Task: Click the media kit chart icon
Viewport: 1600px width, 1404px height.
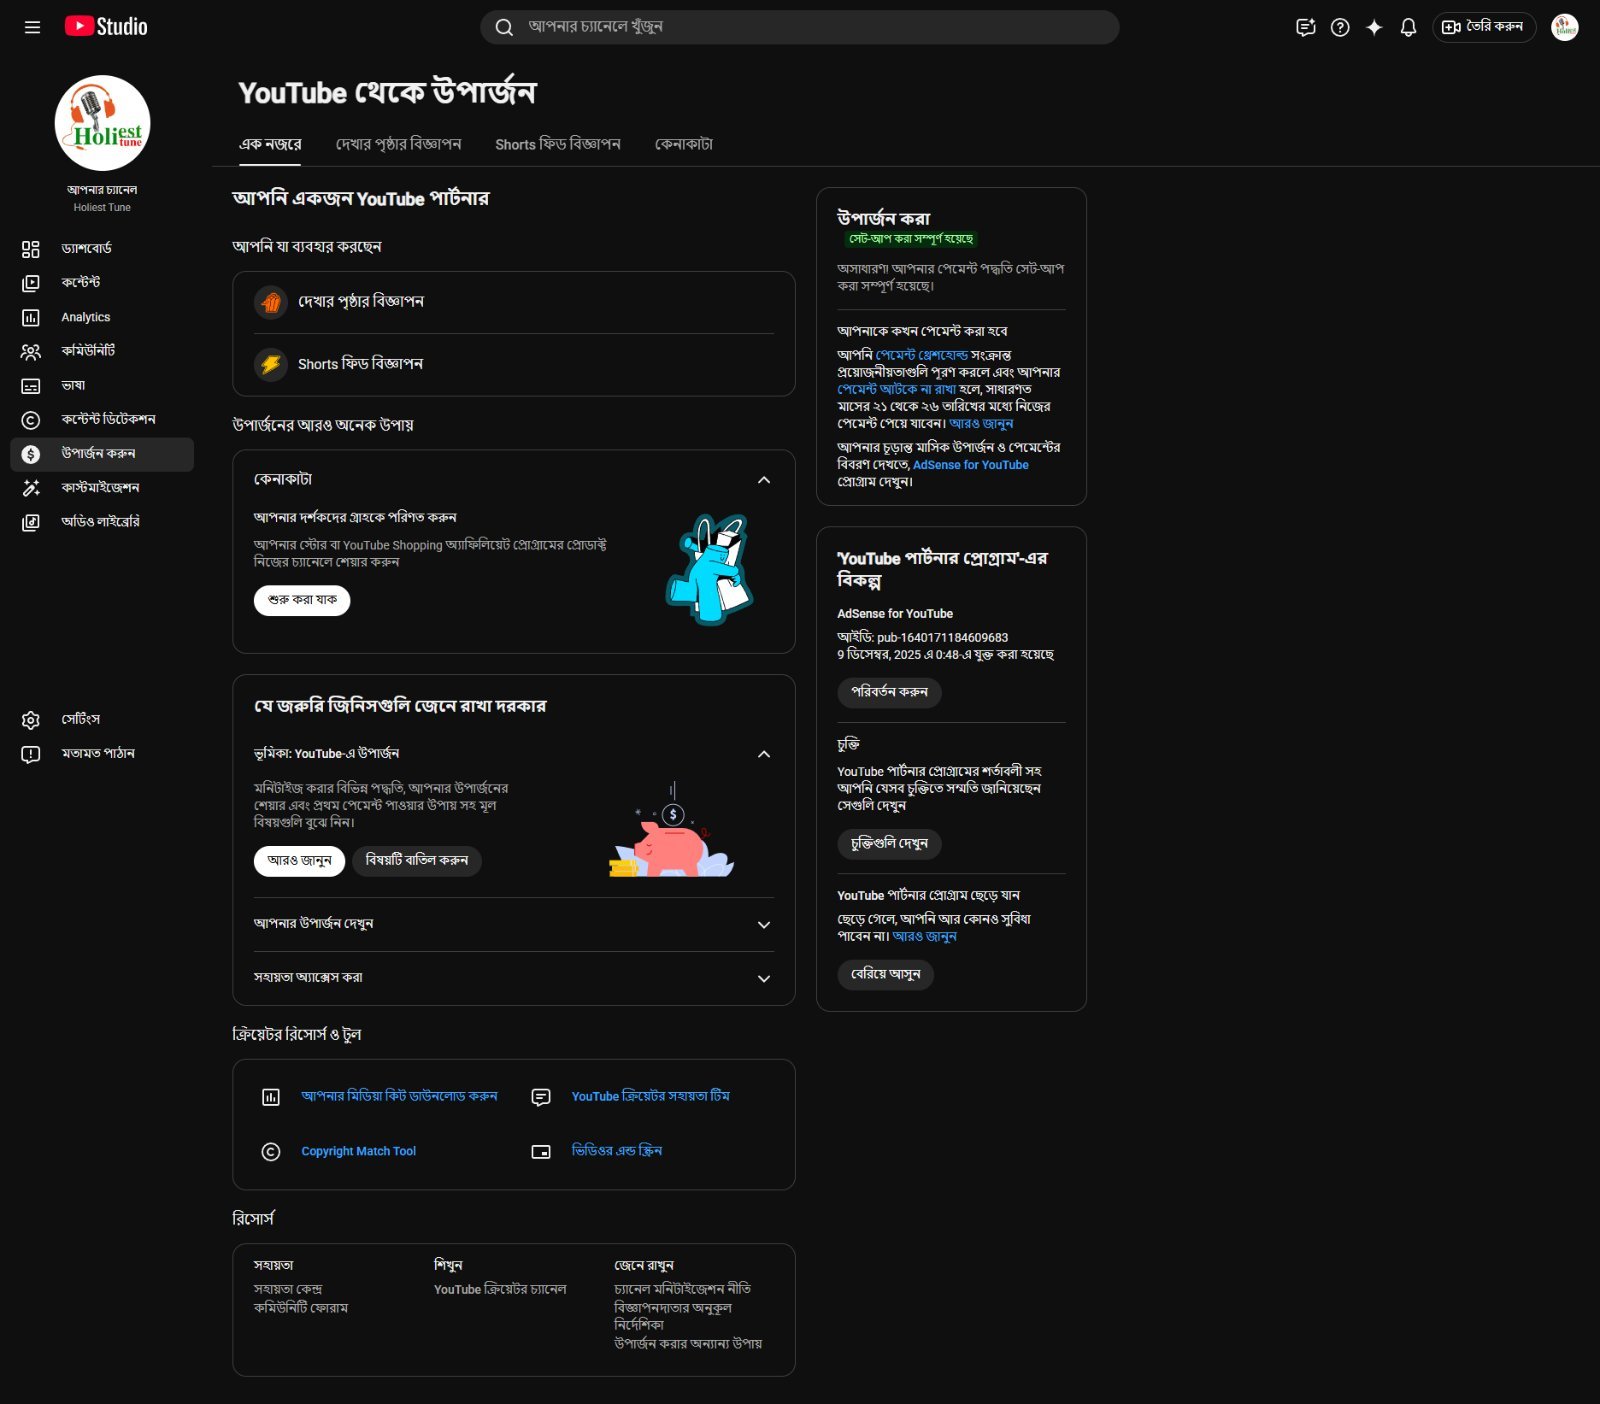Action: tap(271, 1097)
